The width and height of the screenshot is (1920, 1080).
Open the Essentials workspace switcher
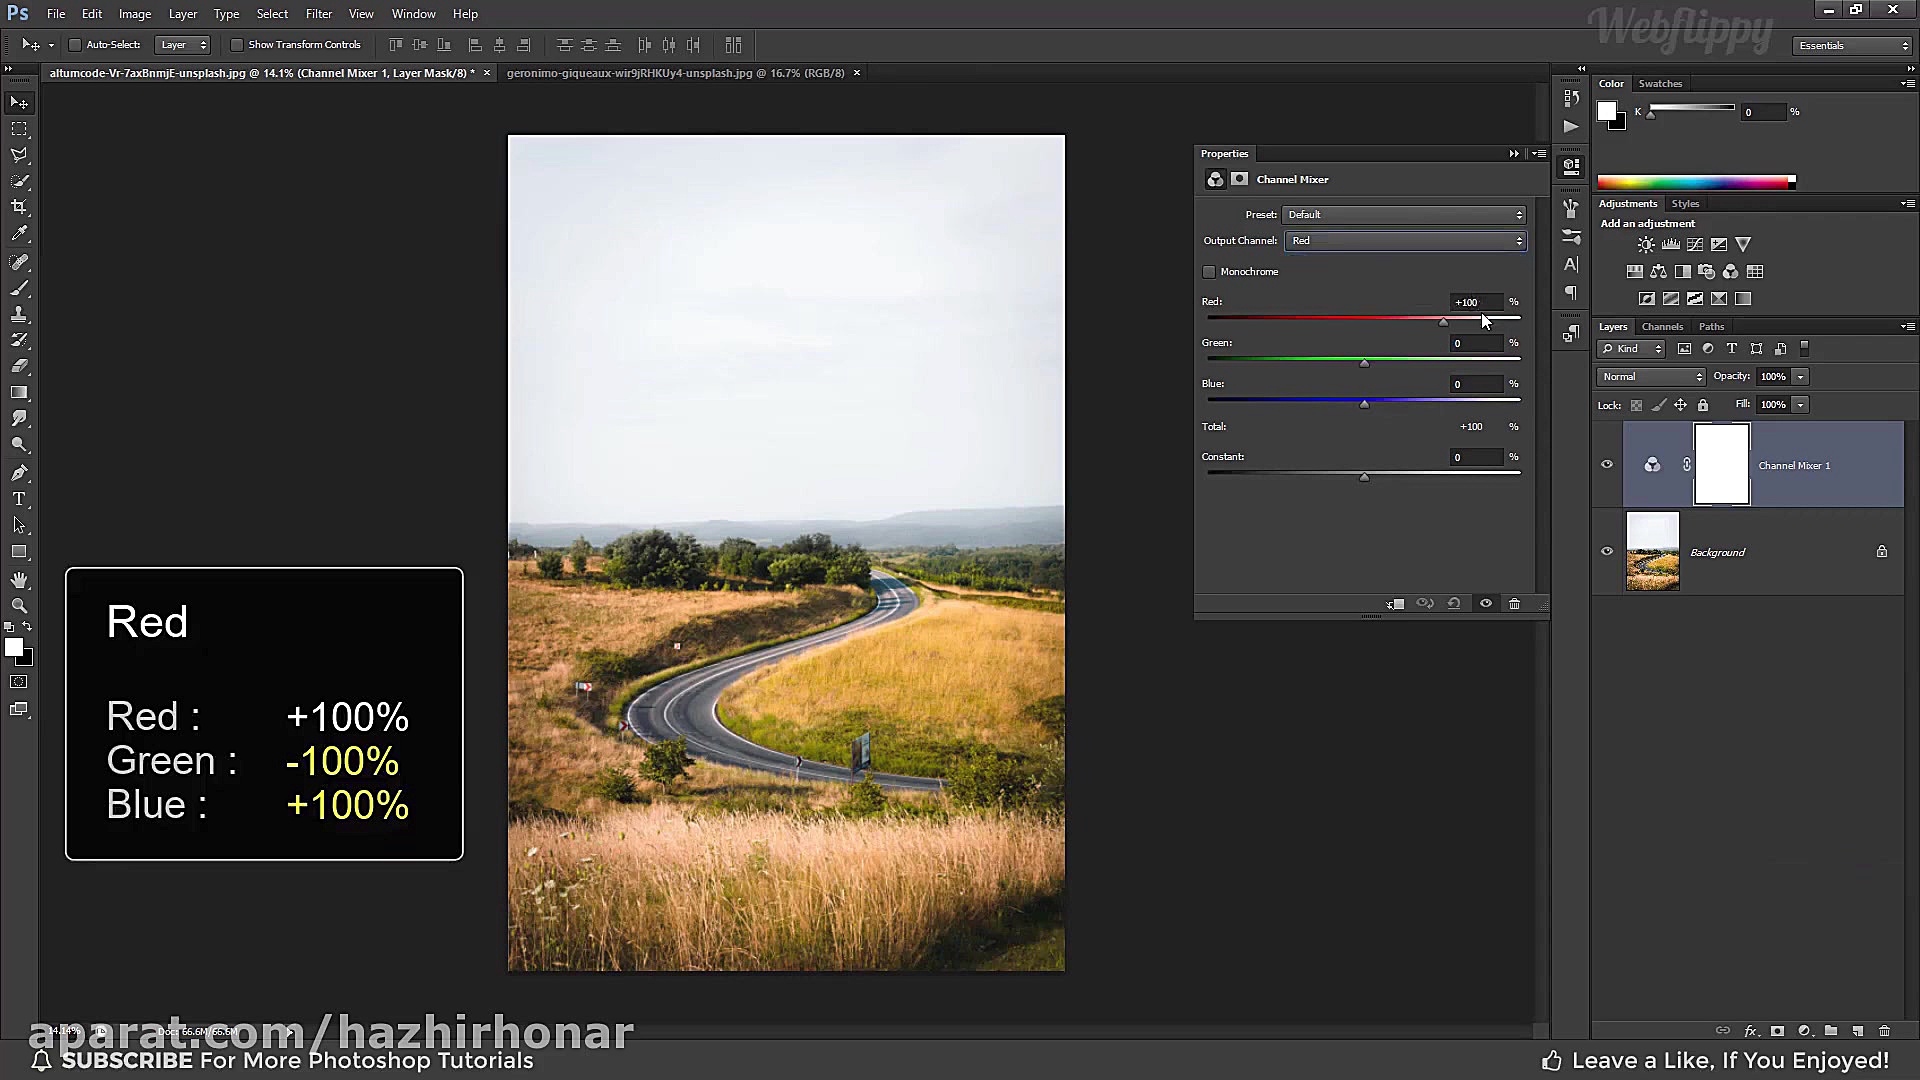click(x=1852, y=46)
